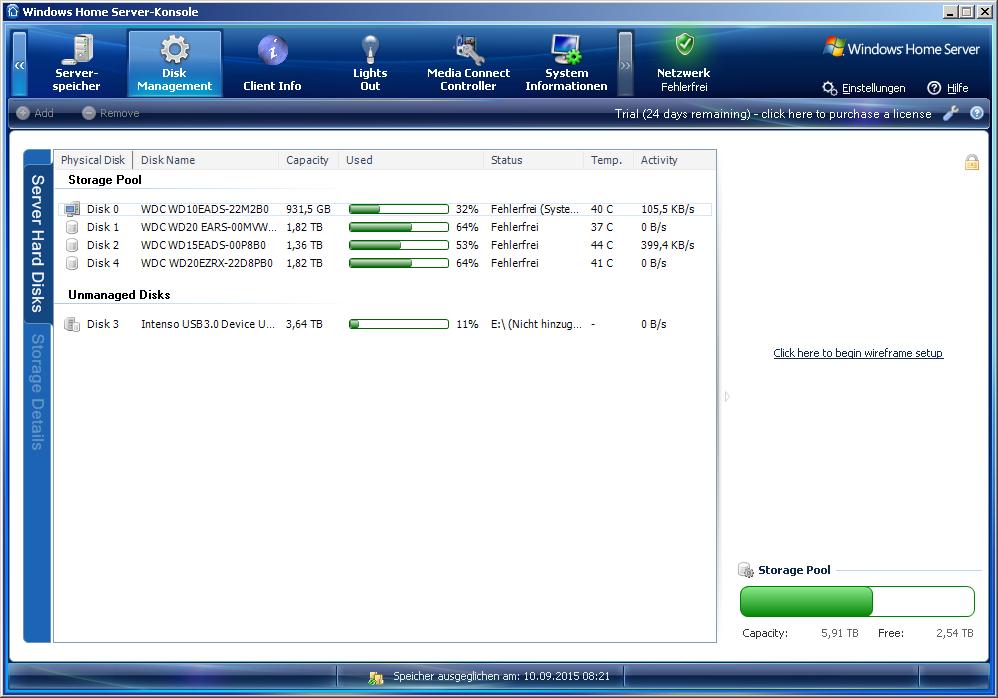Click the Storage Pool group header

tap(105, 180)
